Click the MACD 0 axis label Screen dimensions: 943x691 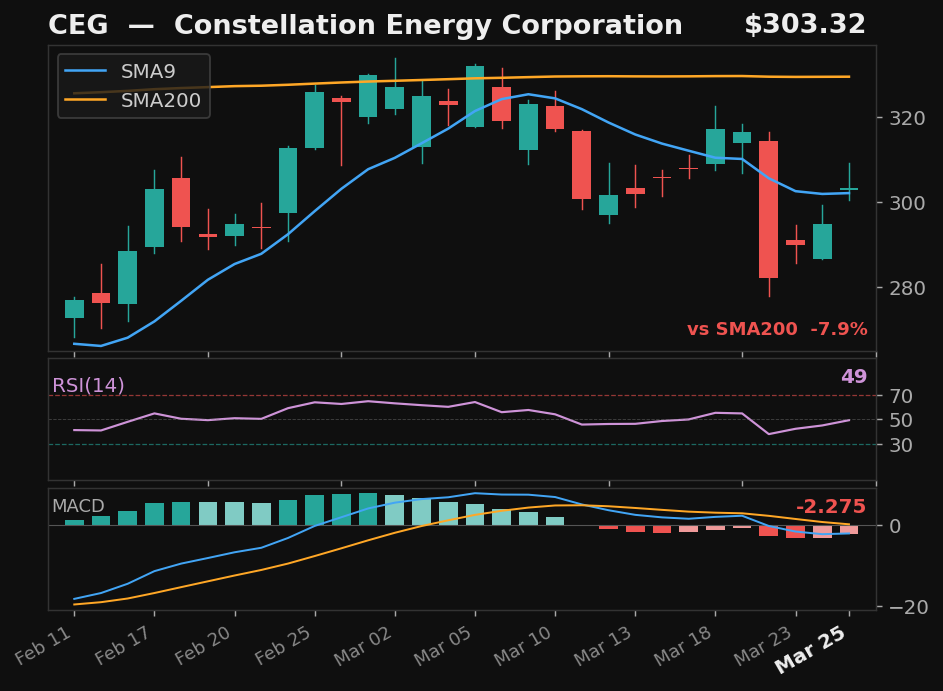point(895,527)
